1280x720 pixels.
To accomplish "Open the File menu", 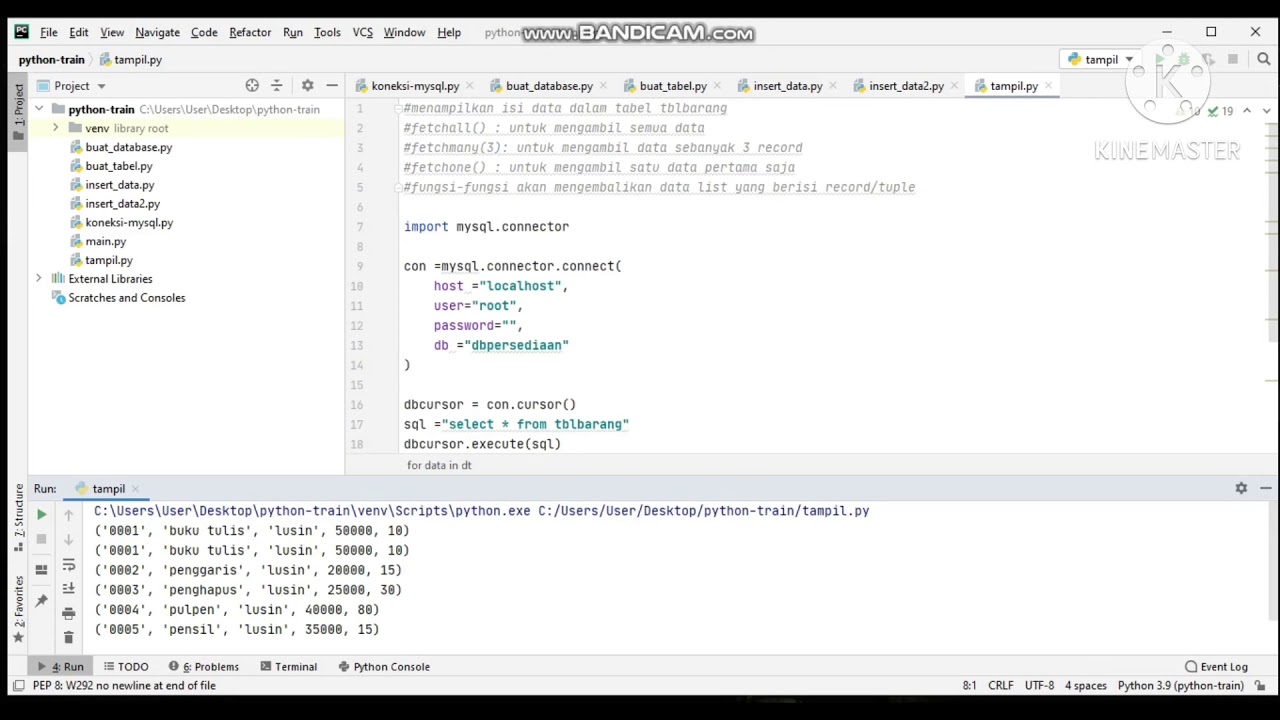I will [x=48, y=32].
